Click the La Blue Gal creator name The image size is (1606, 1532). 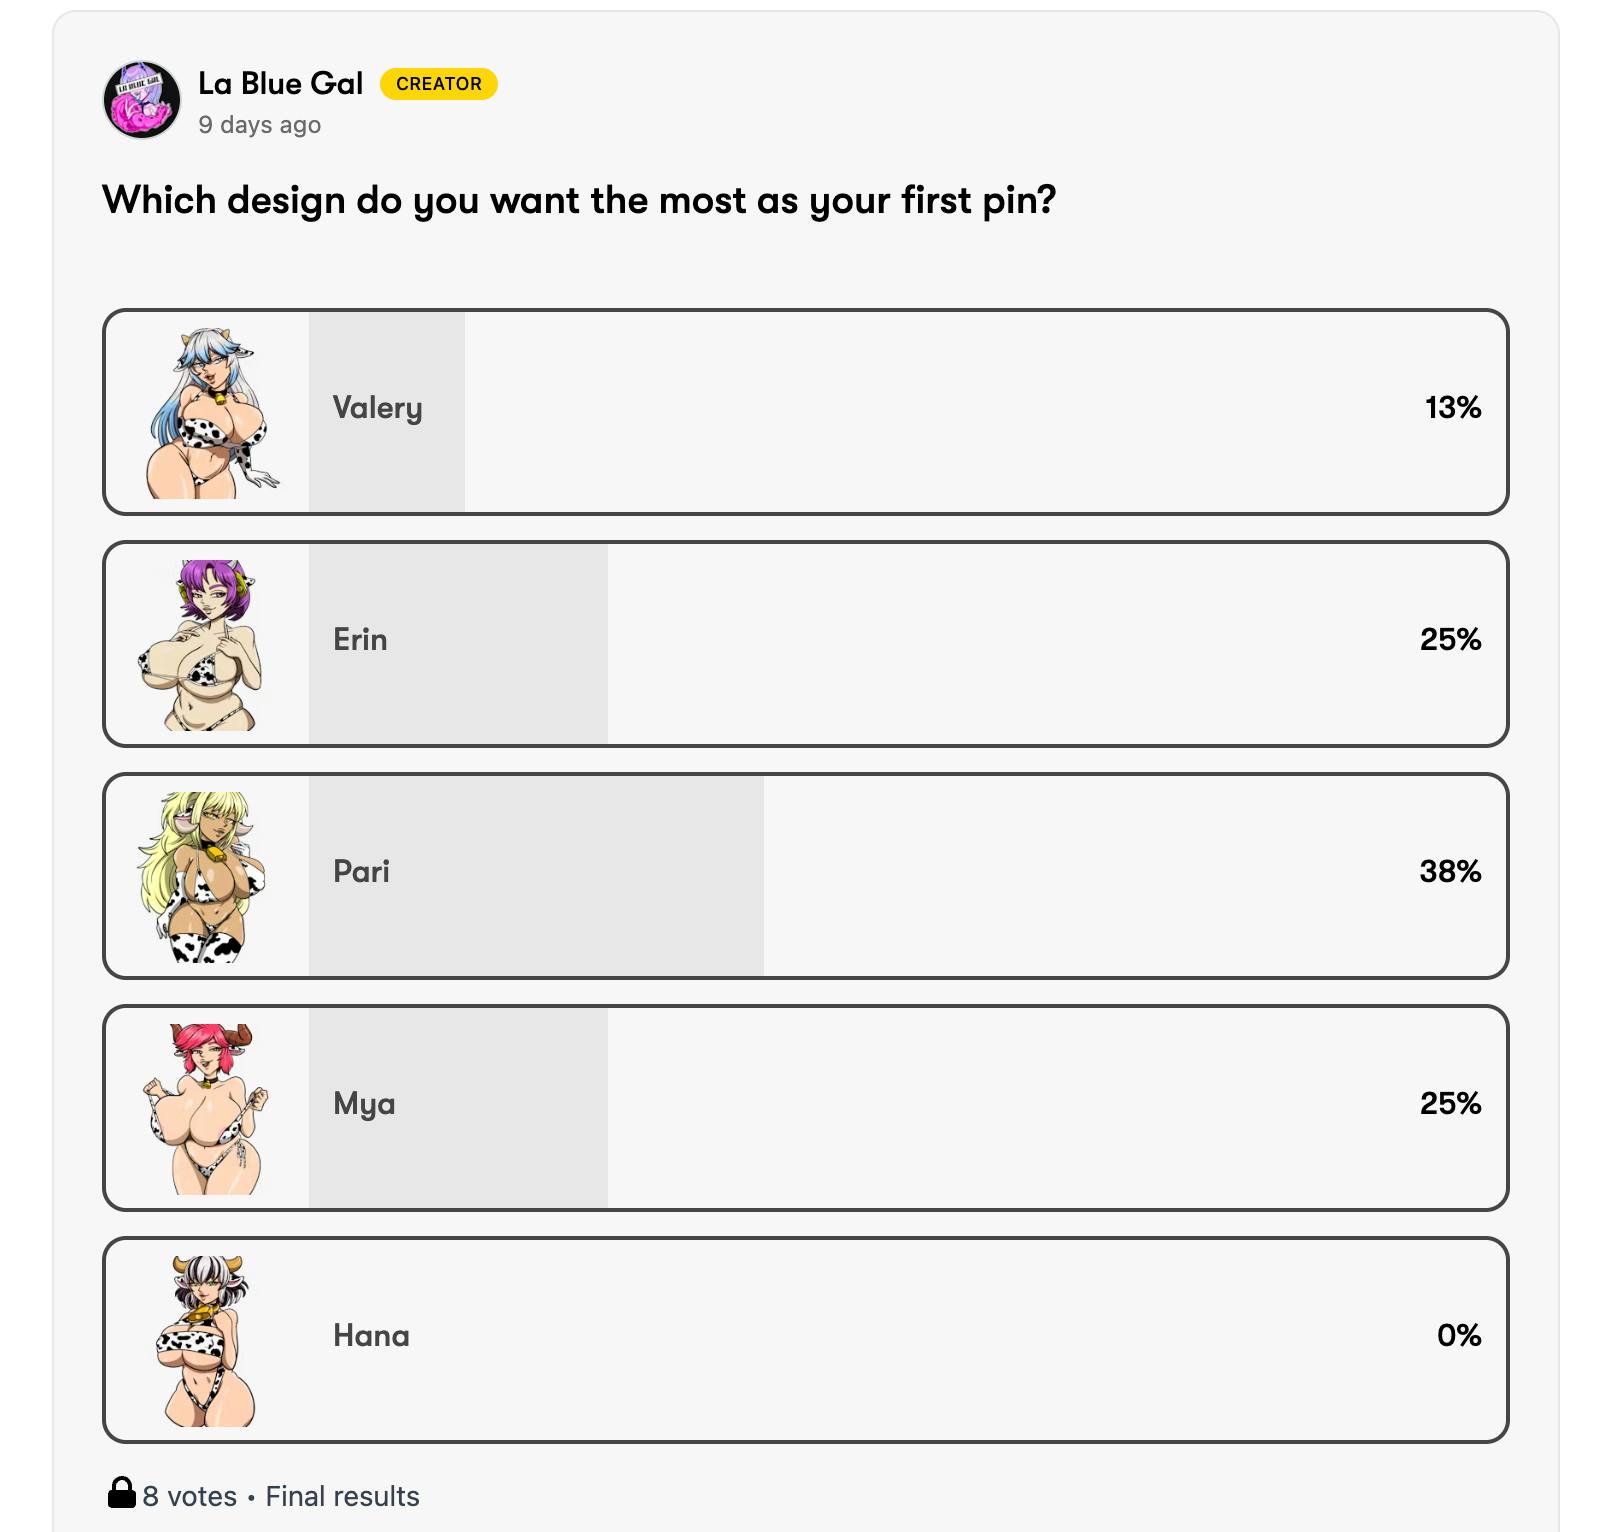tap(280, 84)
